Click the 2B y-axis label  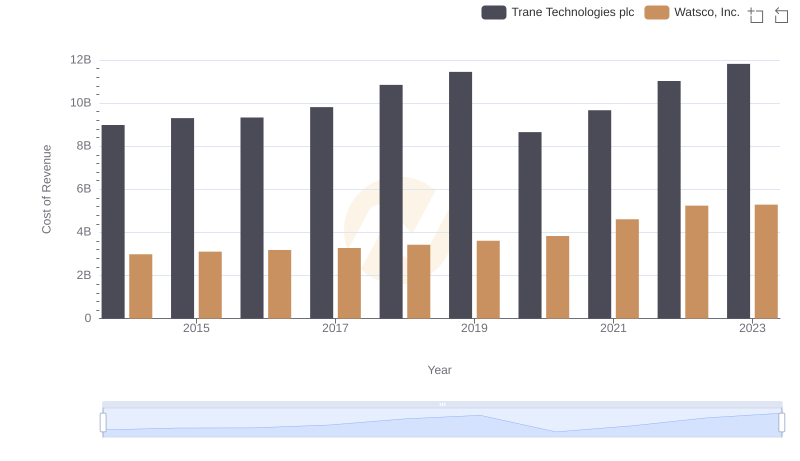[x=84, y=275]
